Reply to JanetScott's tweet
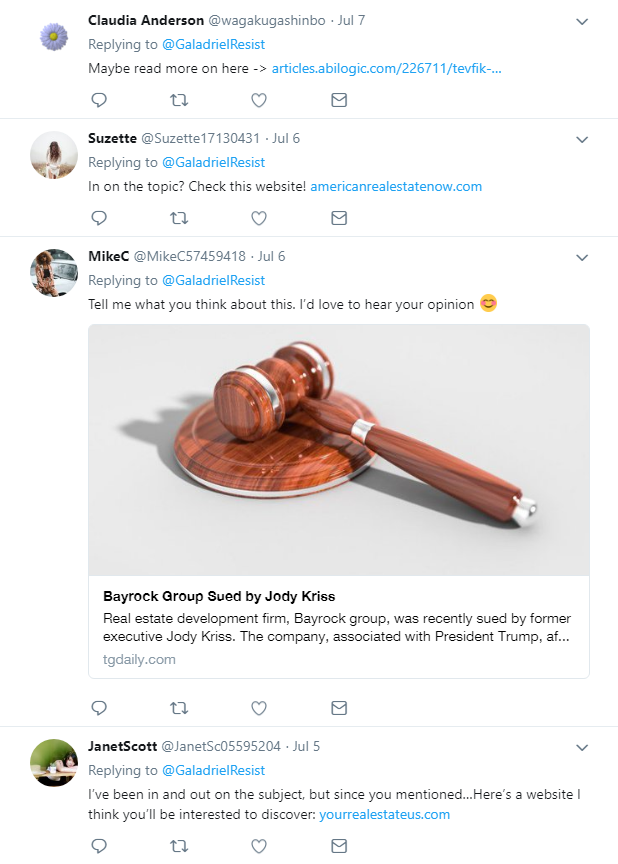The width and height of the screenshot is (618, 864). [99, 846]
